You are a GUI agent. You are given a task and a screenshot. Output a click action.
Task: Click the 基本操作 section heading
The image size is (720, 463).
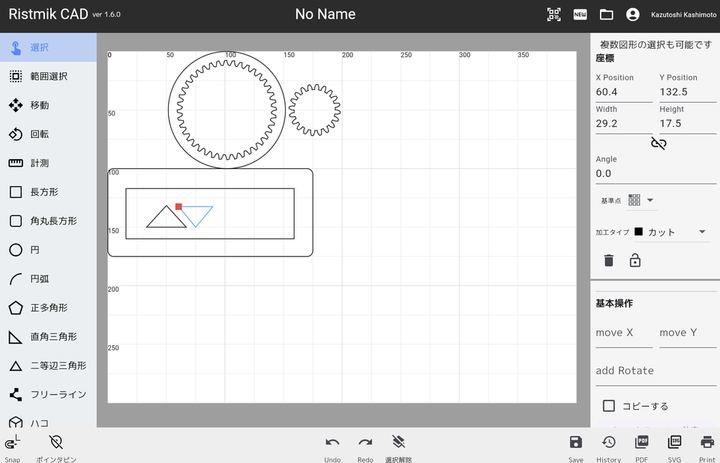614,304
